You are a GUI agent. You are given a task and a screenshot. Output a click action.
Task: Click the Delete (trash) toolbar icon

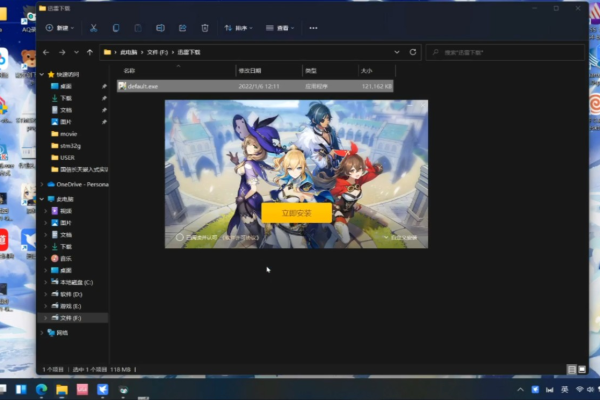[x=205, y=28]
